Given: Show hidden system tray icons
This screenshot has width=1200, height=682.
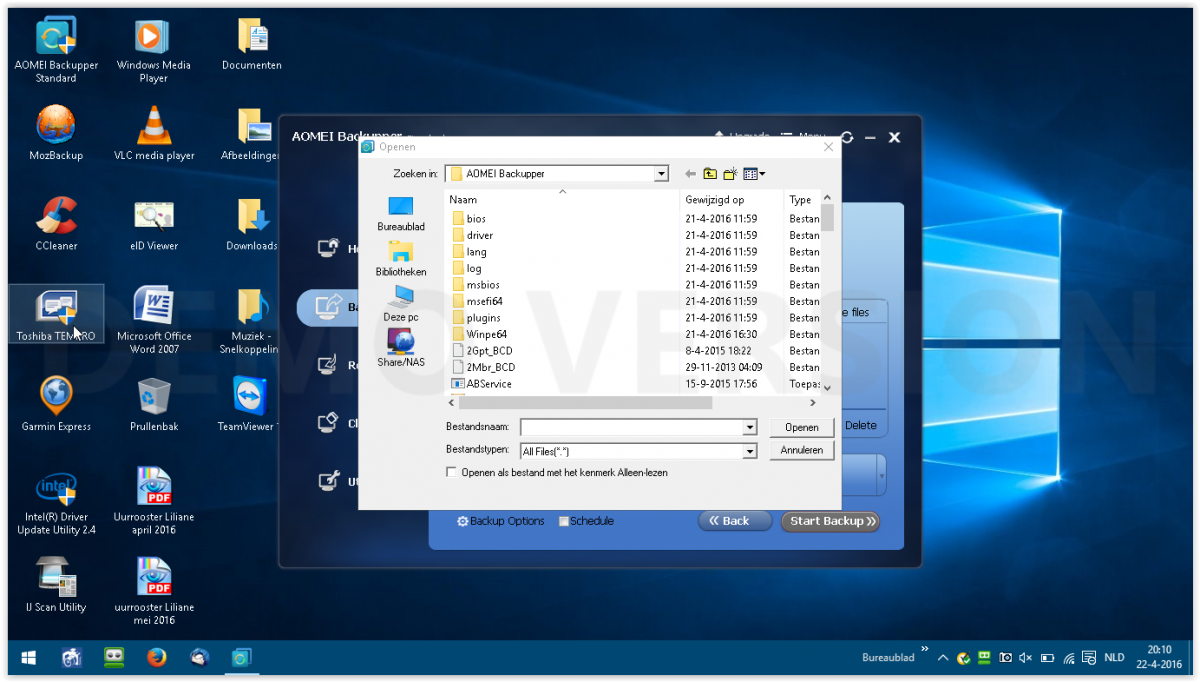Looking at the screenshot, I should pos(942,658).
